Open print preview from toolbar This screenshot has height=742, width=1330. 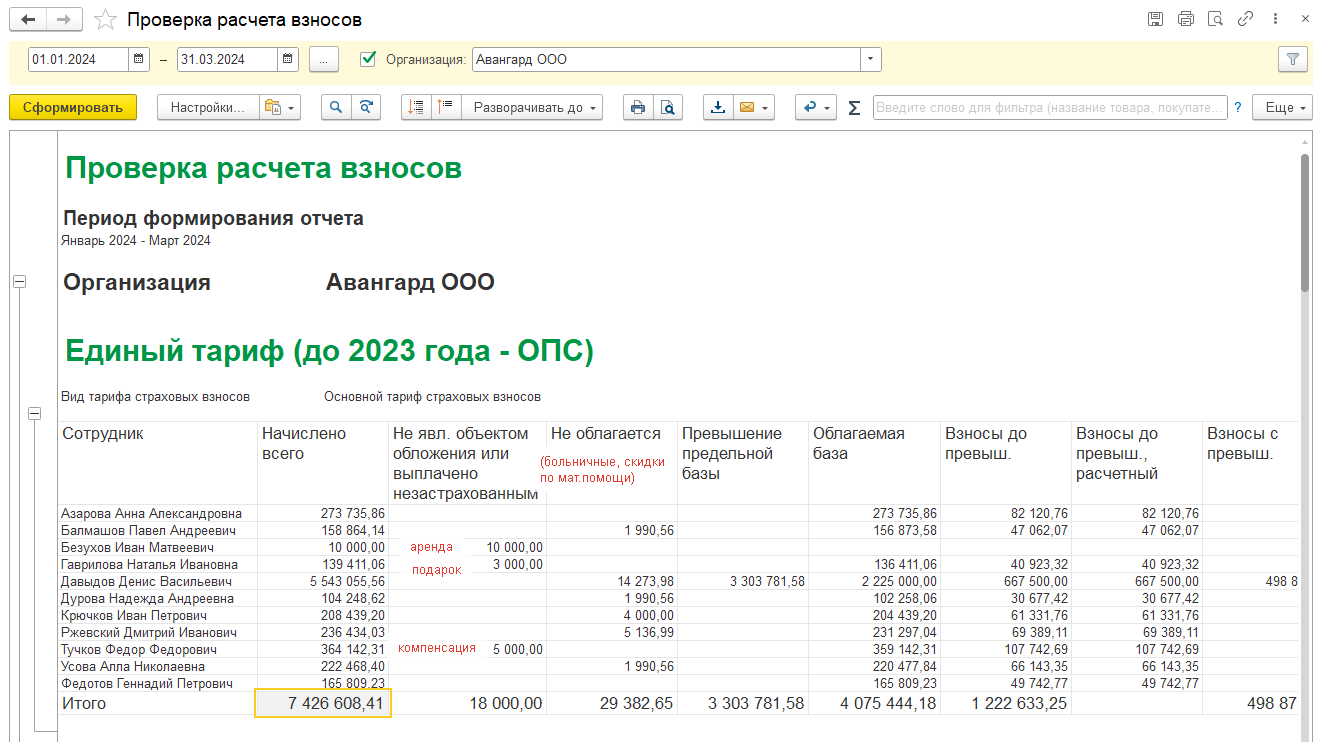tap(668, 107)
